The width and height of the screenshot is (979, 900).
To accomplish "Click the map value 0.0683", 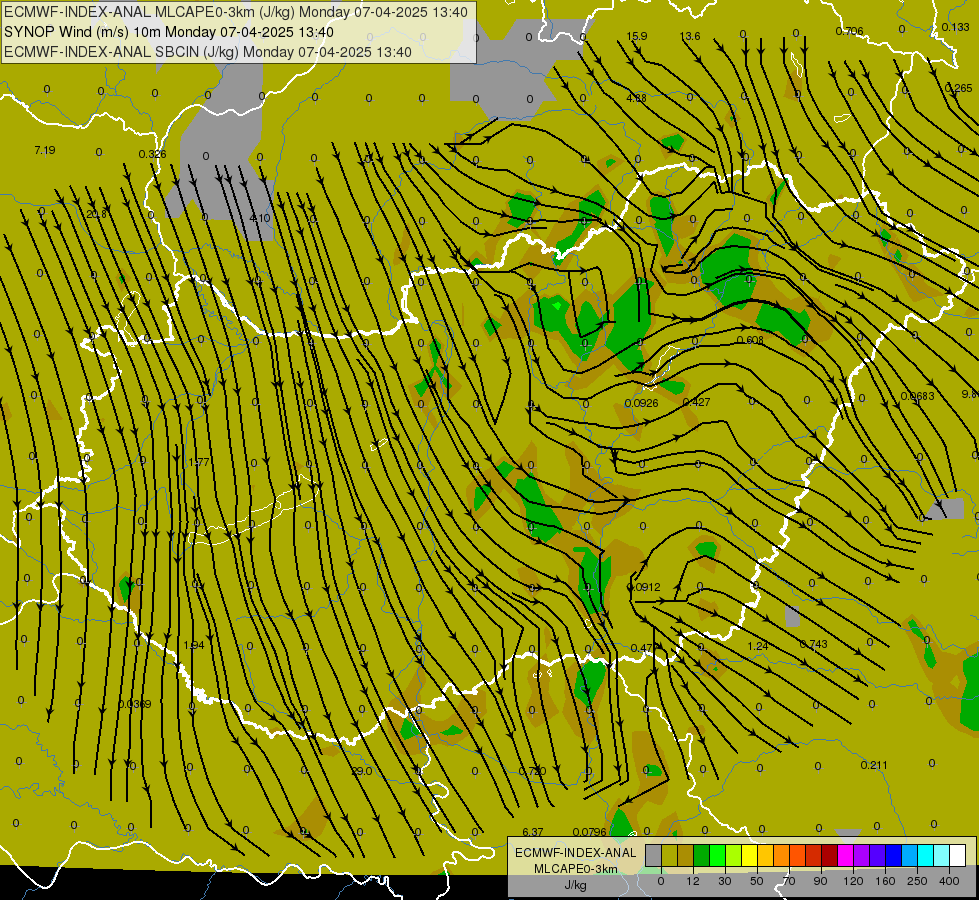I will pos(917,397).
